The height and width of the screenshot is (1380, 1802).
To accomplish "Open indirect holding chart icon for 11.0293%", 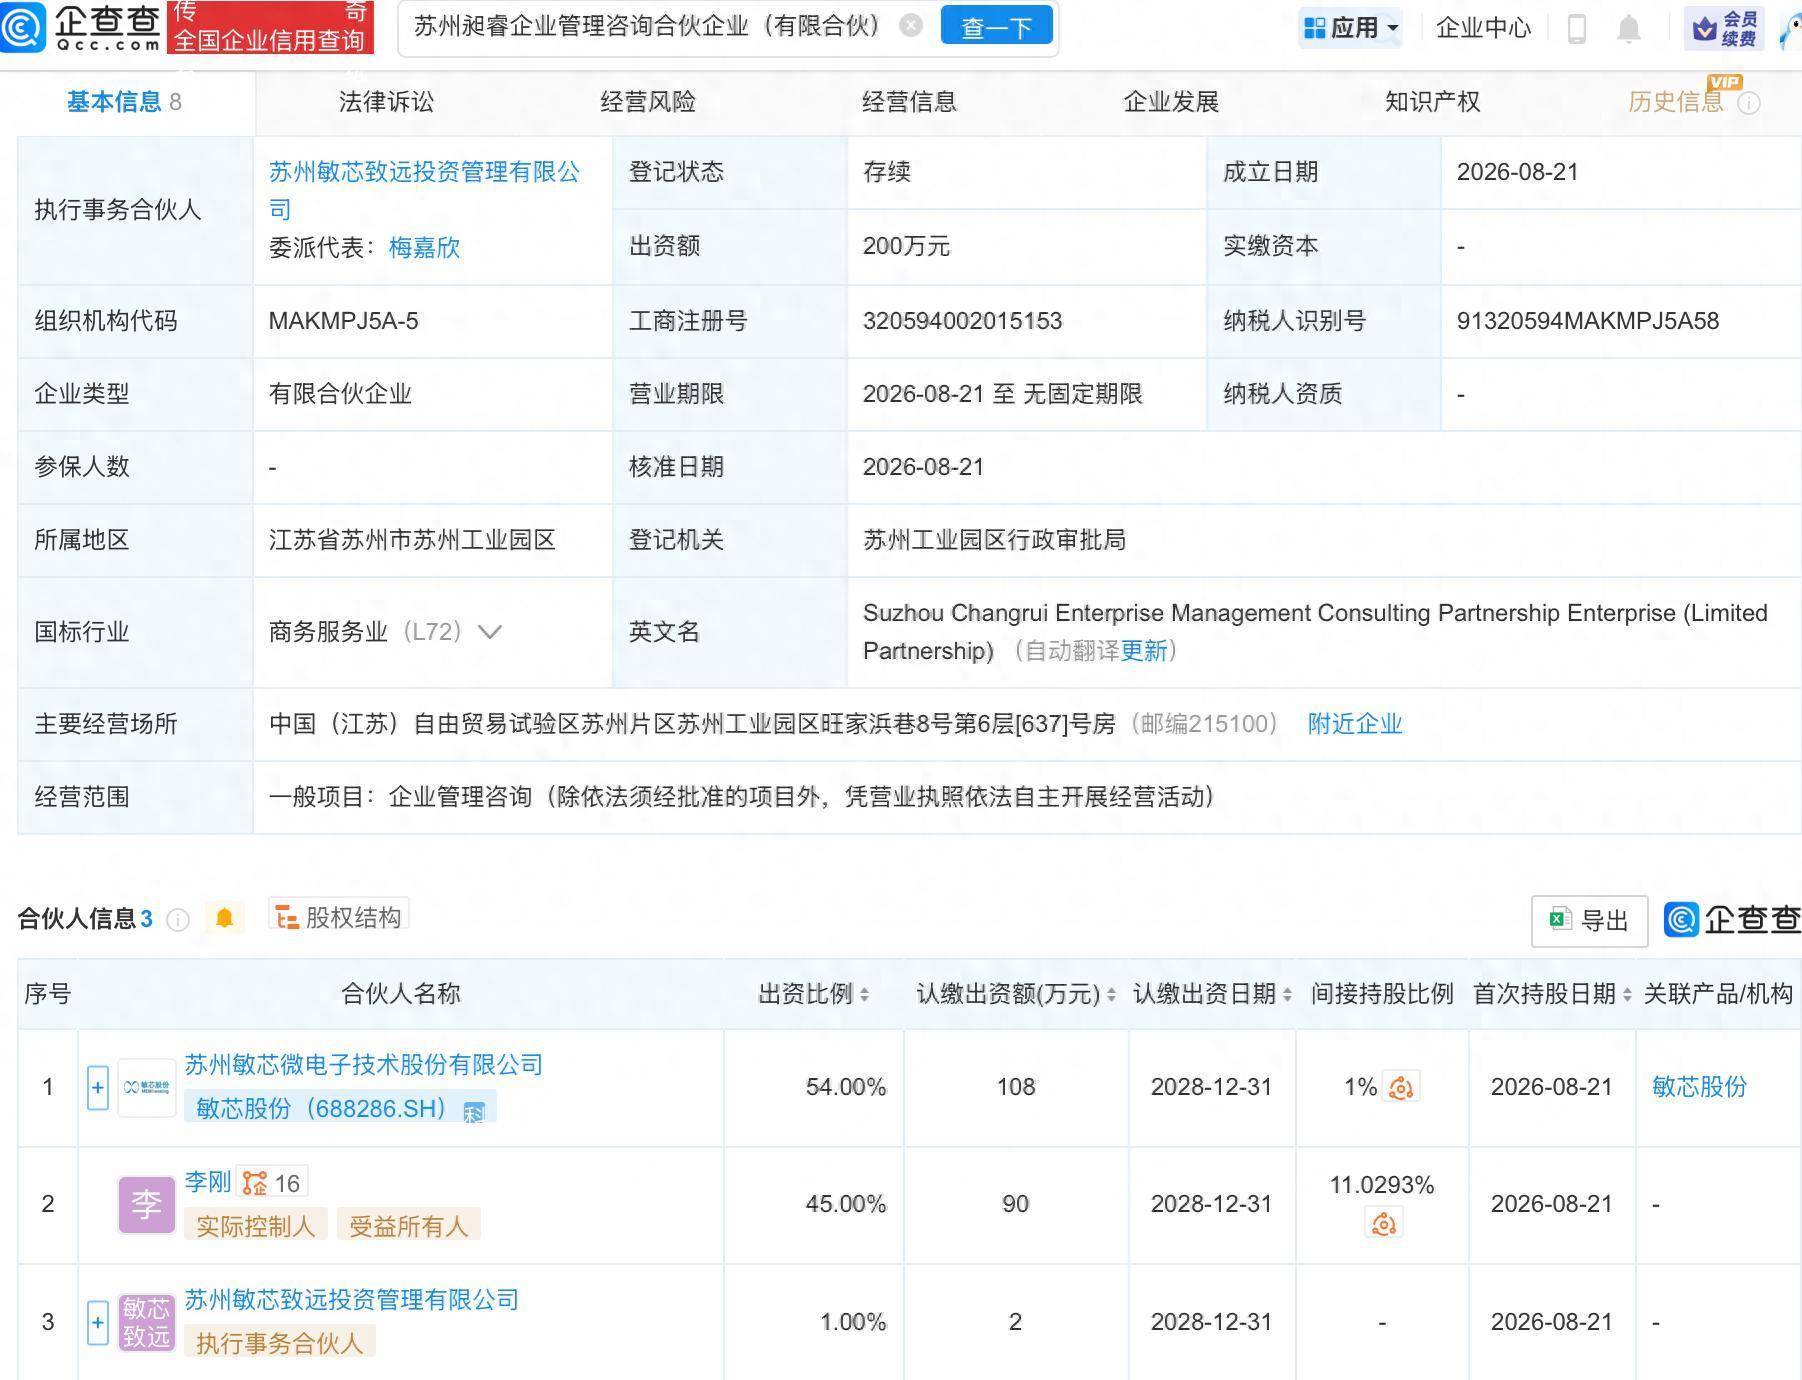I will pyautogui.click(x=1383, y=1224).
